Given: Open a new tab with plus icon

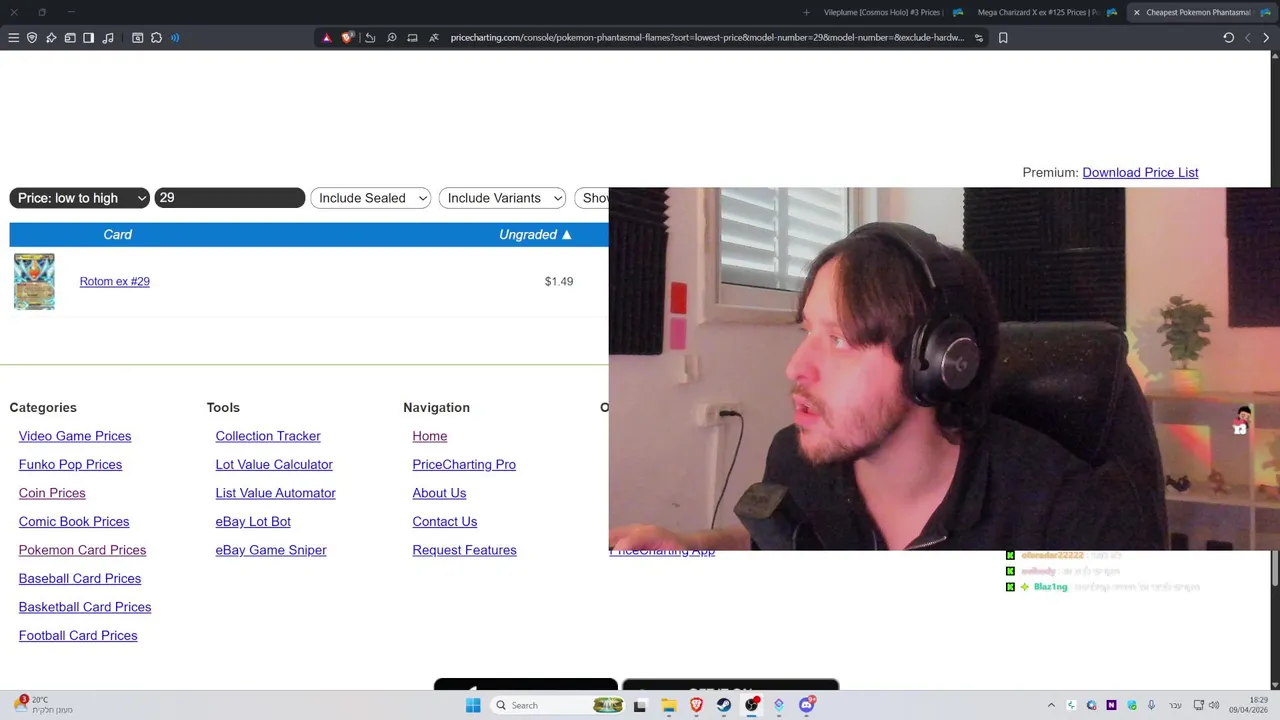Looking at the screenshot, I should coord(806,12).
